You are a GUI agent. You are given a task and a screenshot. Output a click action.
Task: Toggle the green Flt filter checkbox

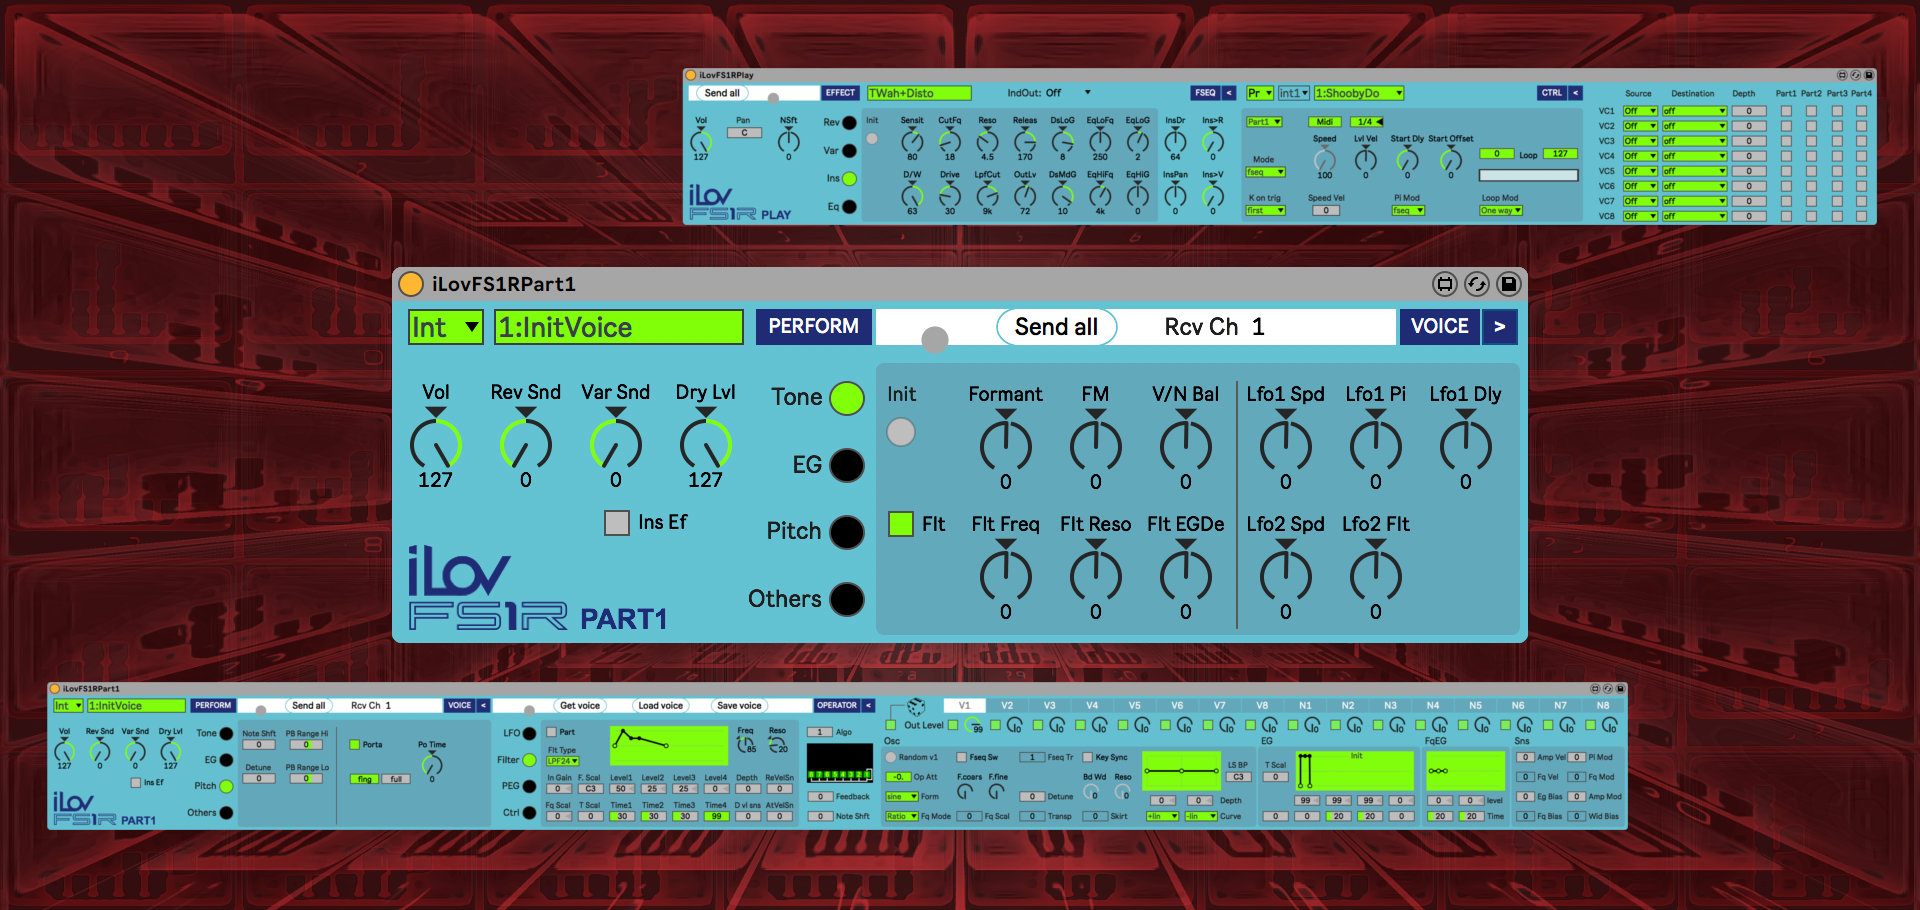(x=901, y=524)
